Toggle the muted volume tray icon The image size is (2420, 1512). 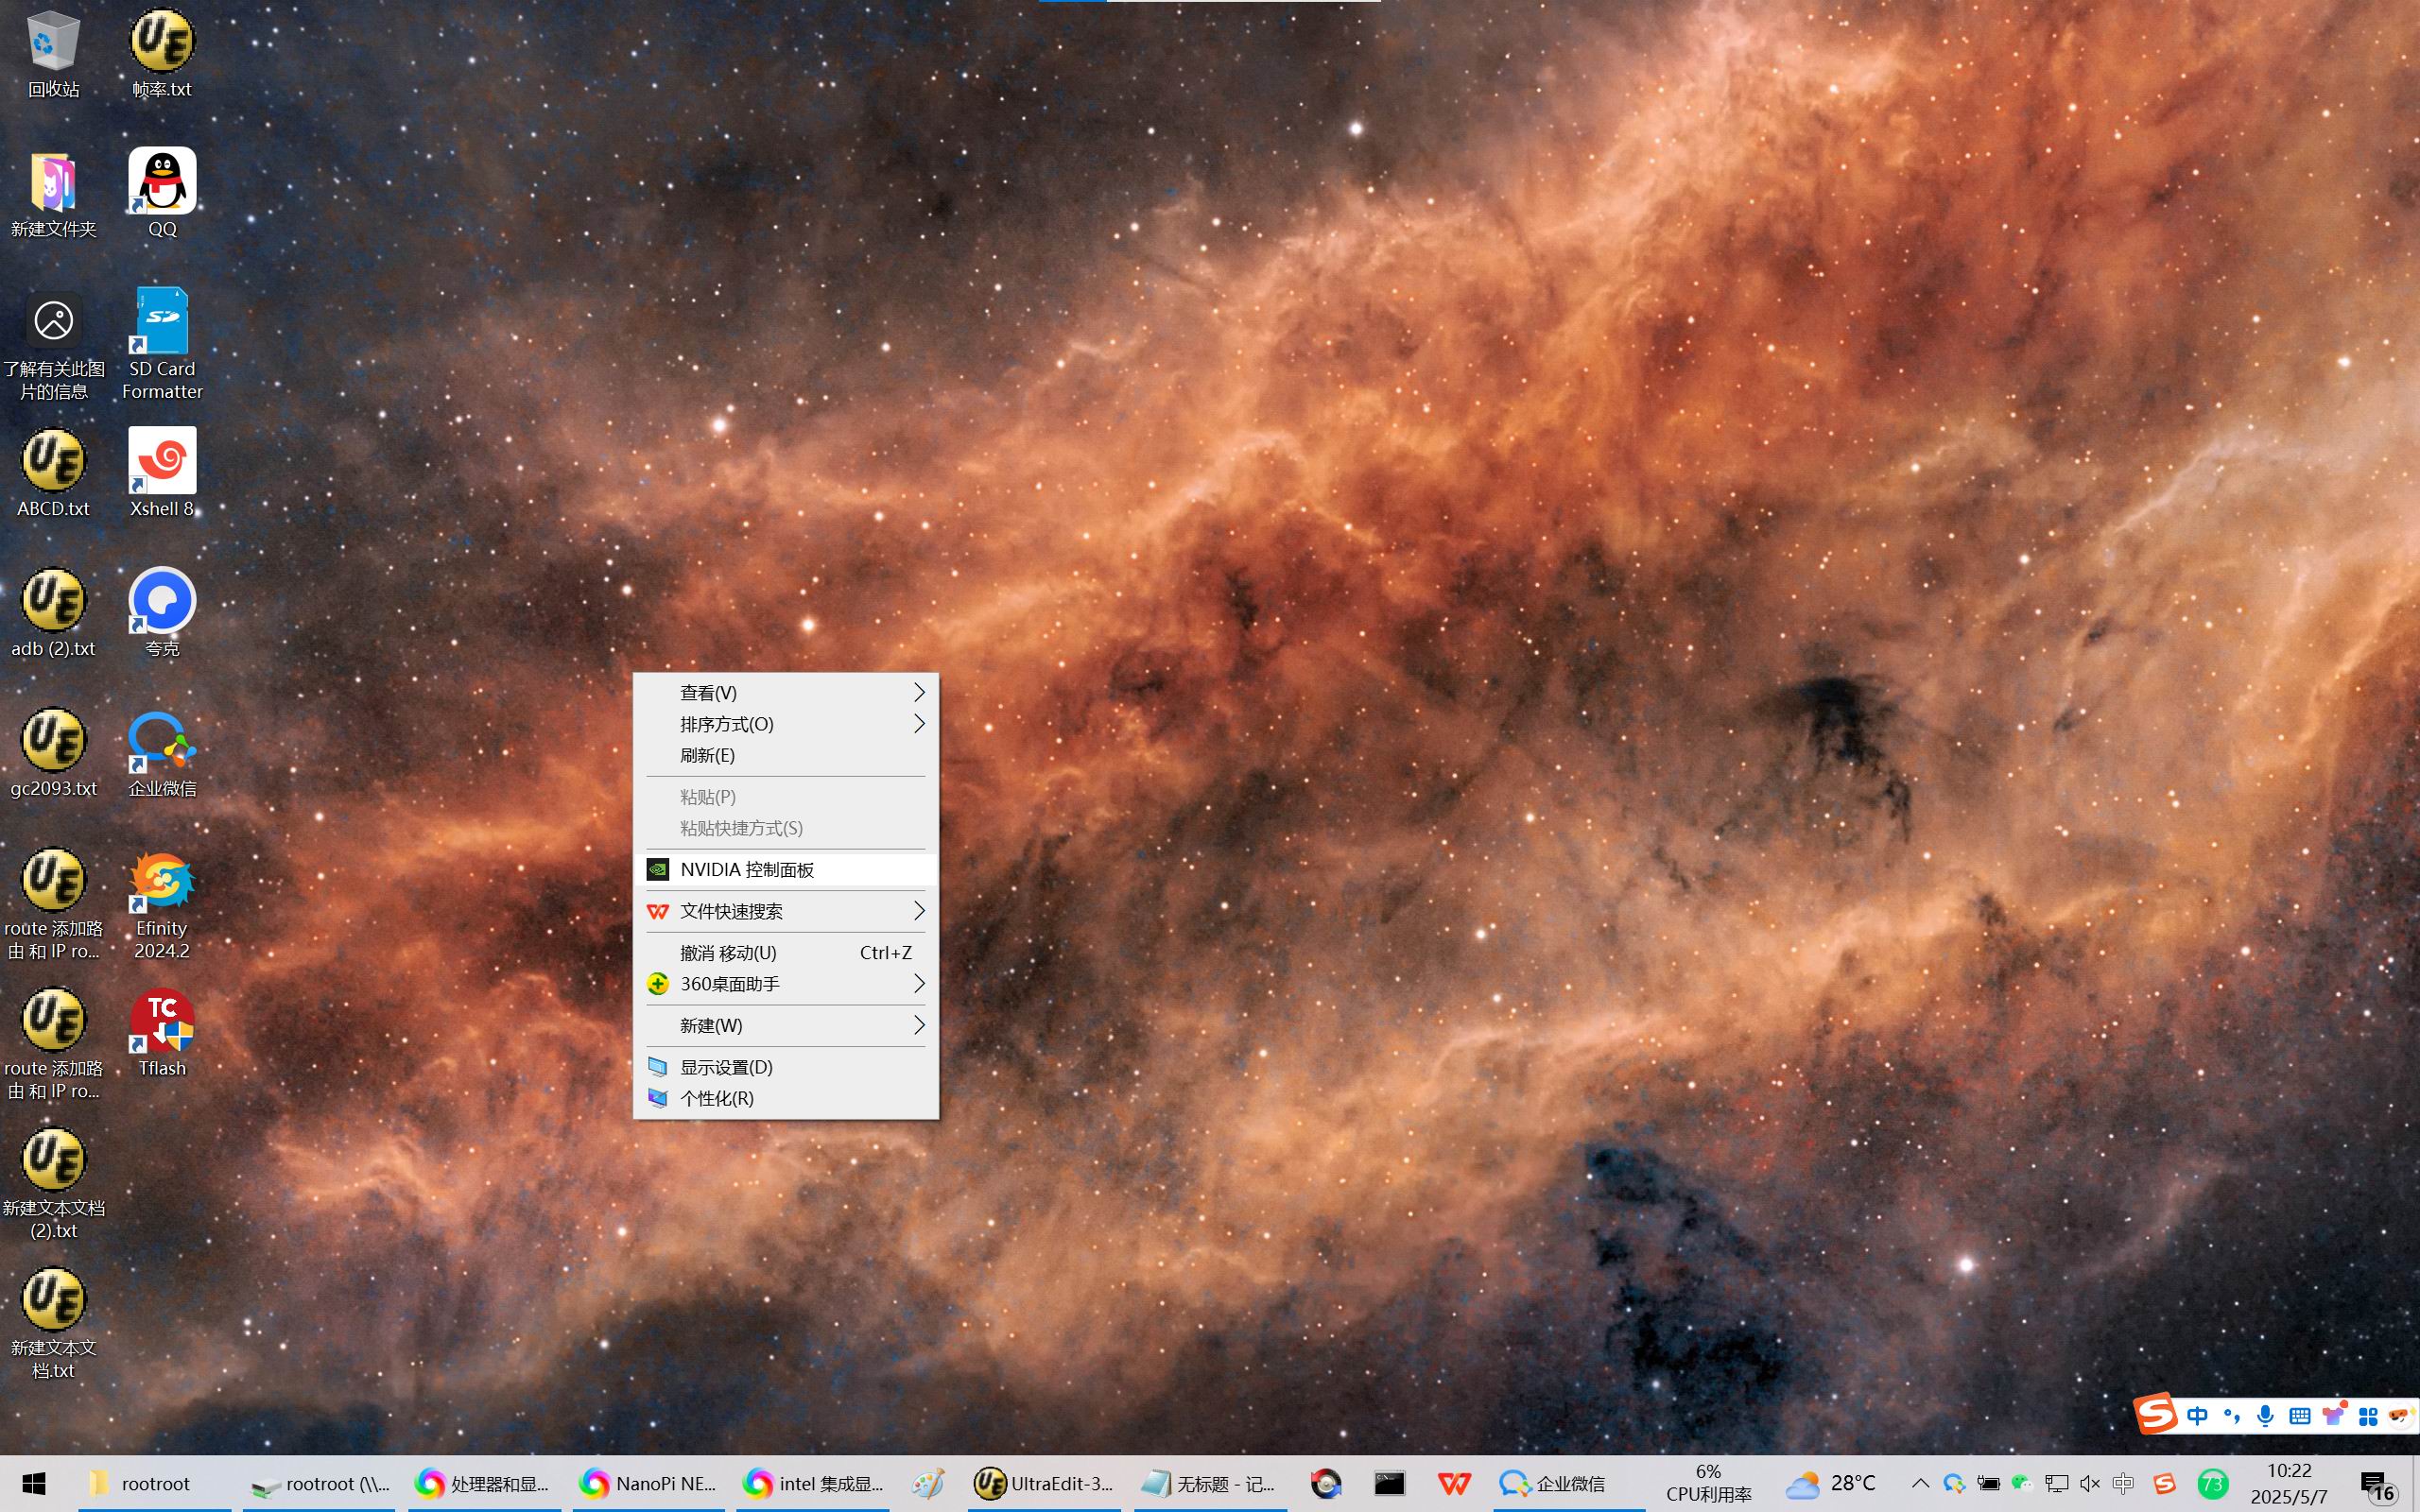coord(2089,1484)
